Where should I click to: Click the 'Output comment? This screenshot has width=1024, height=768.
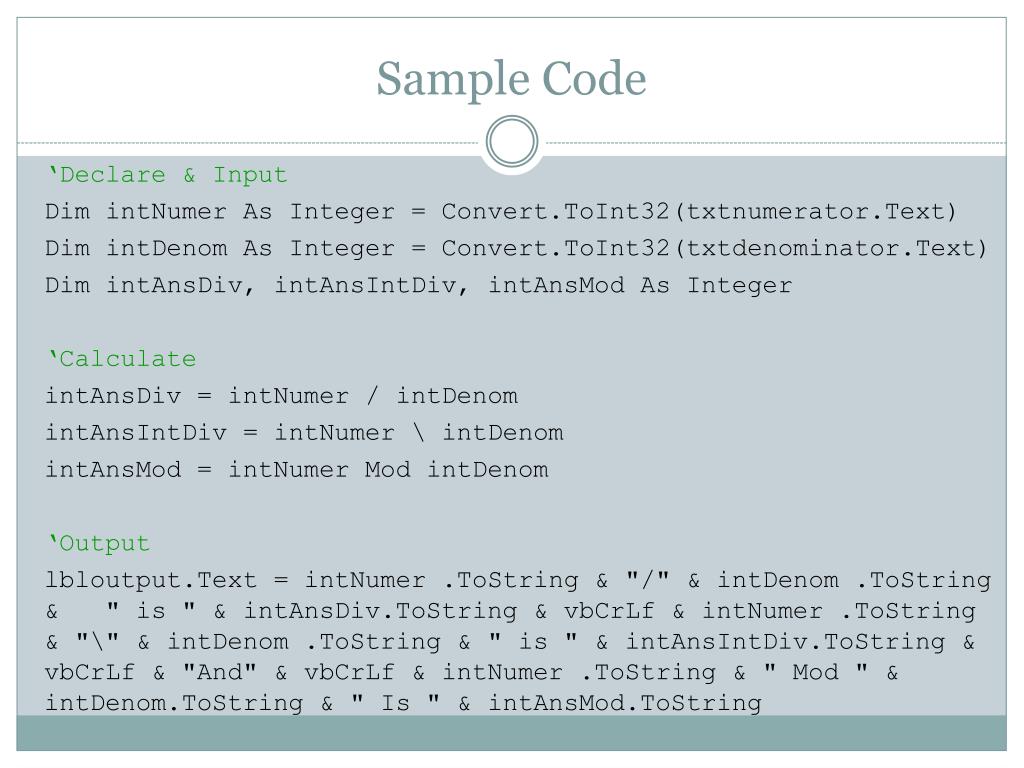click(98, 543)
